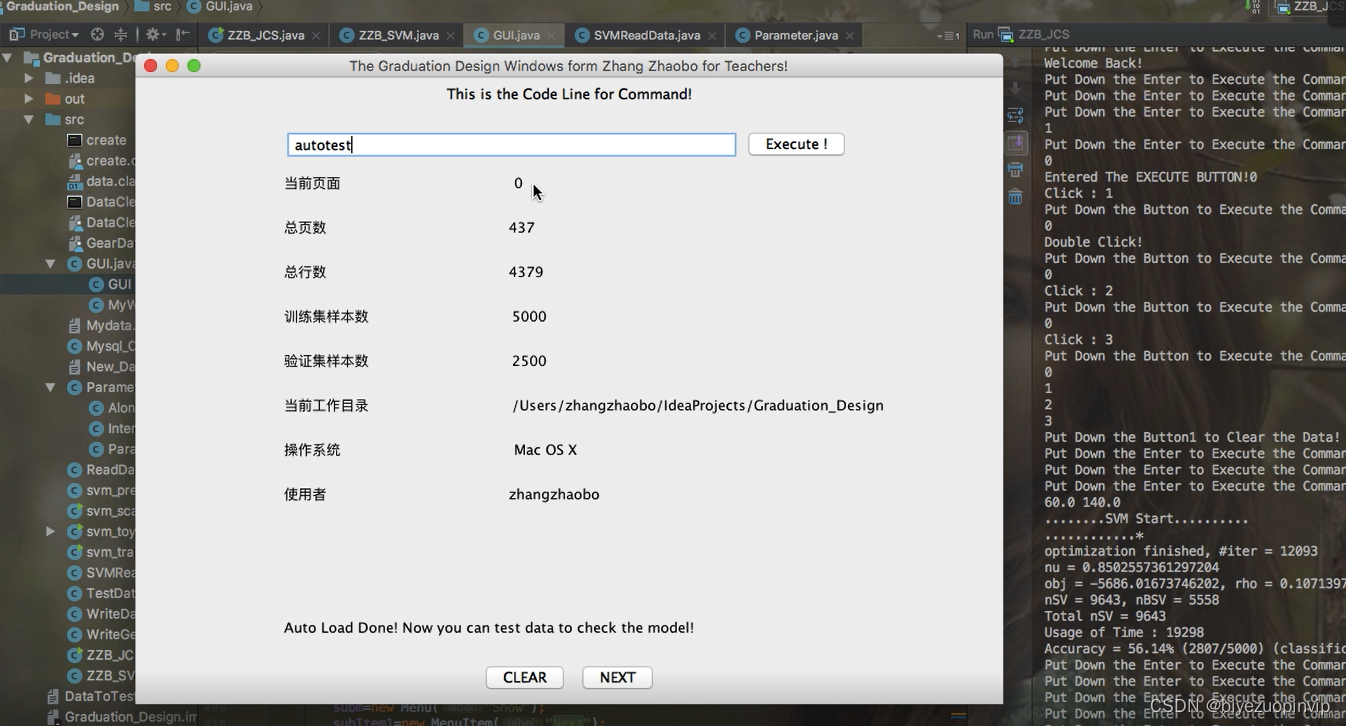Click the working directory path text
The height and width of the screenshot is (726, 1346).
tap(698, 405)
